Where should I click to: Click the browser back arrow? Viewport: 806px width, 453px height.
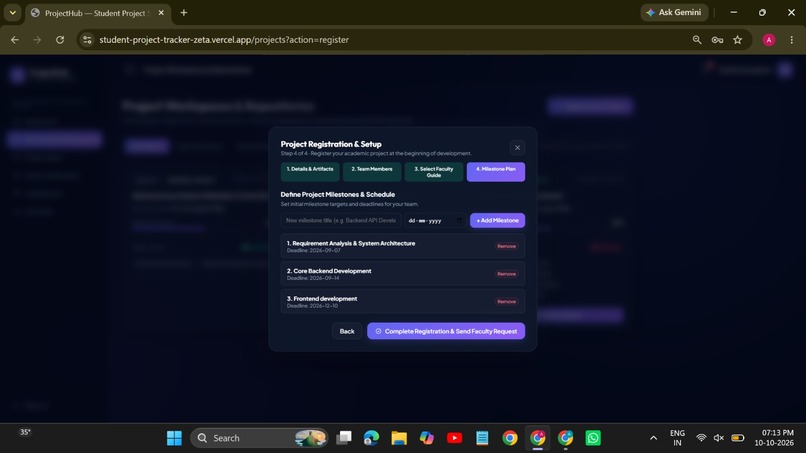(x=15, y=40)
